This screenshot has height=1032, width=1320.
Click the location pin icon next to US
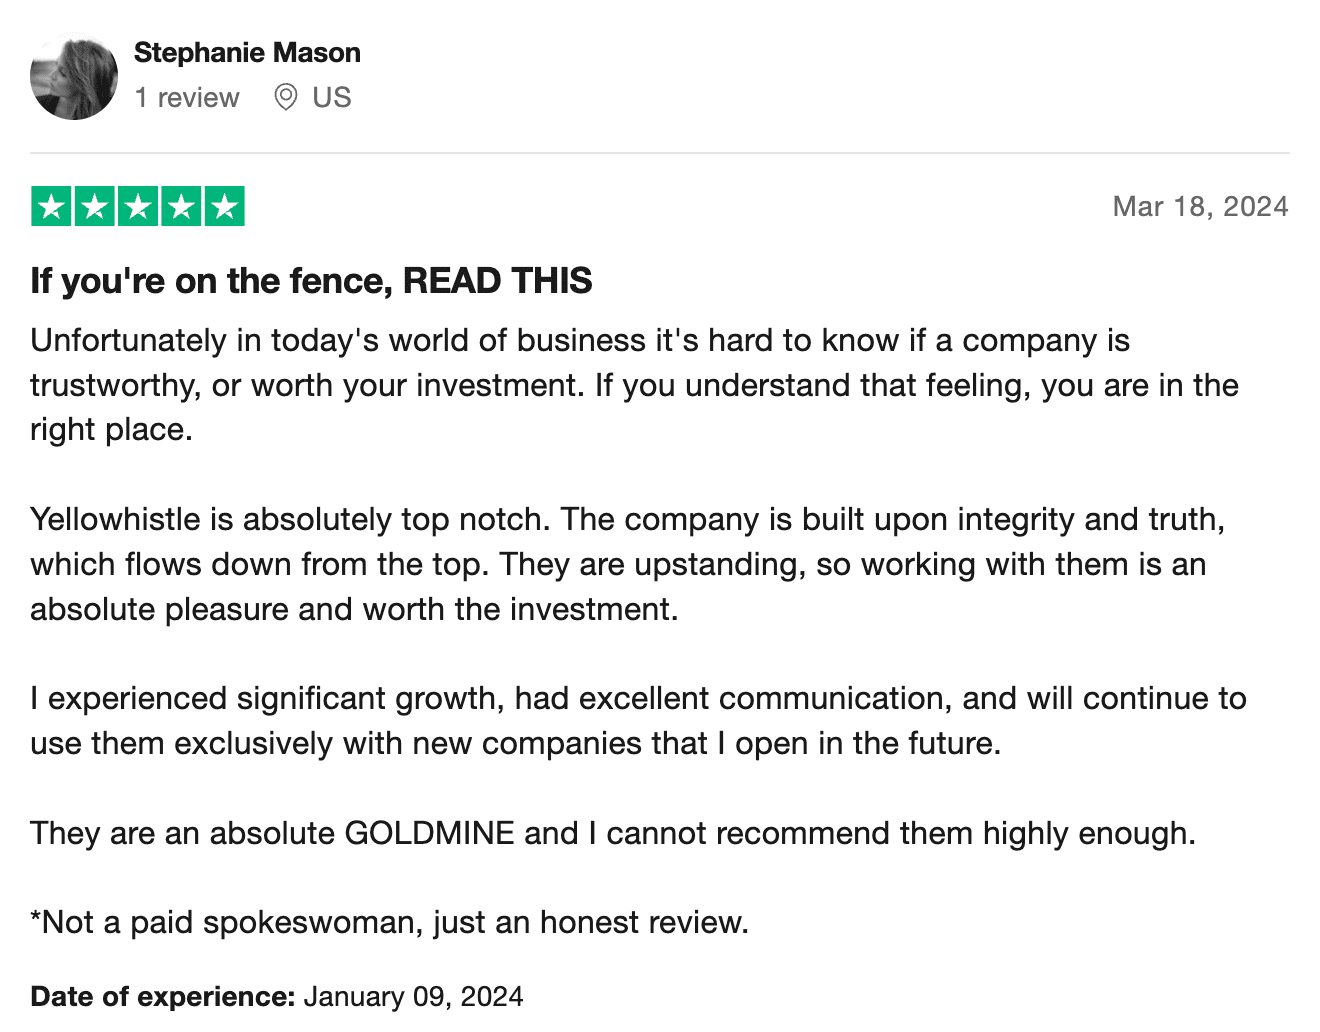[285, 97]
